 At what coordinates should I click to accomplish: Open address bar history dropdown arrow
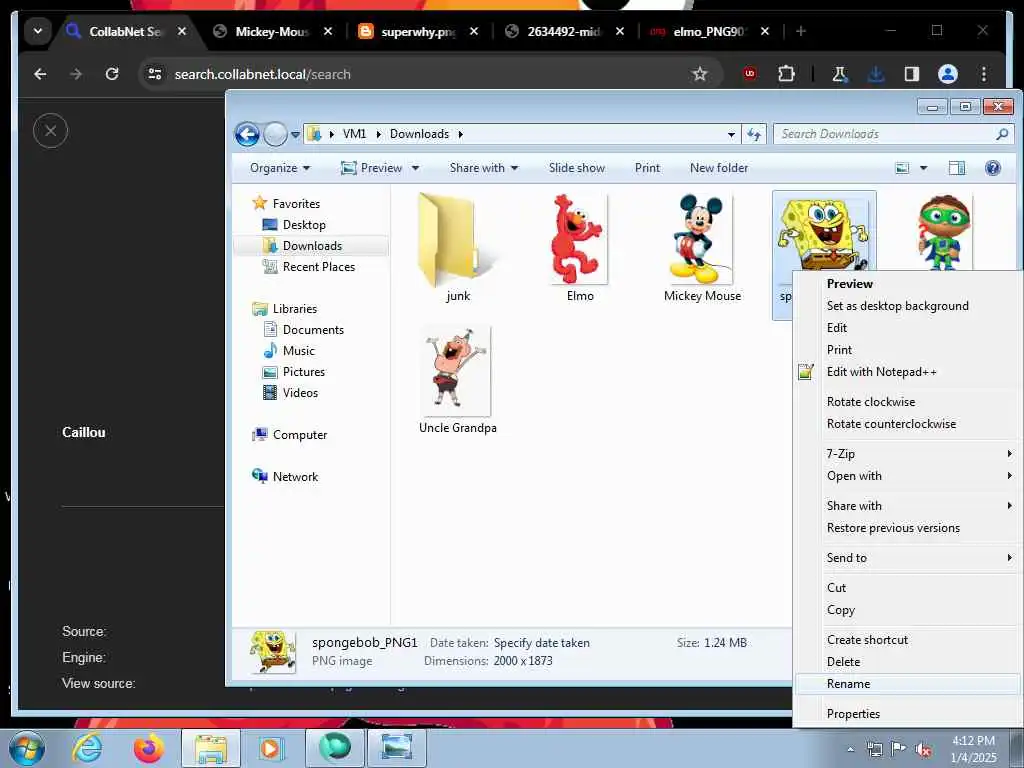coord(731,135)
